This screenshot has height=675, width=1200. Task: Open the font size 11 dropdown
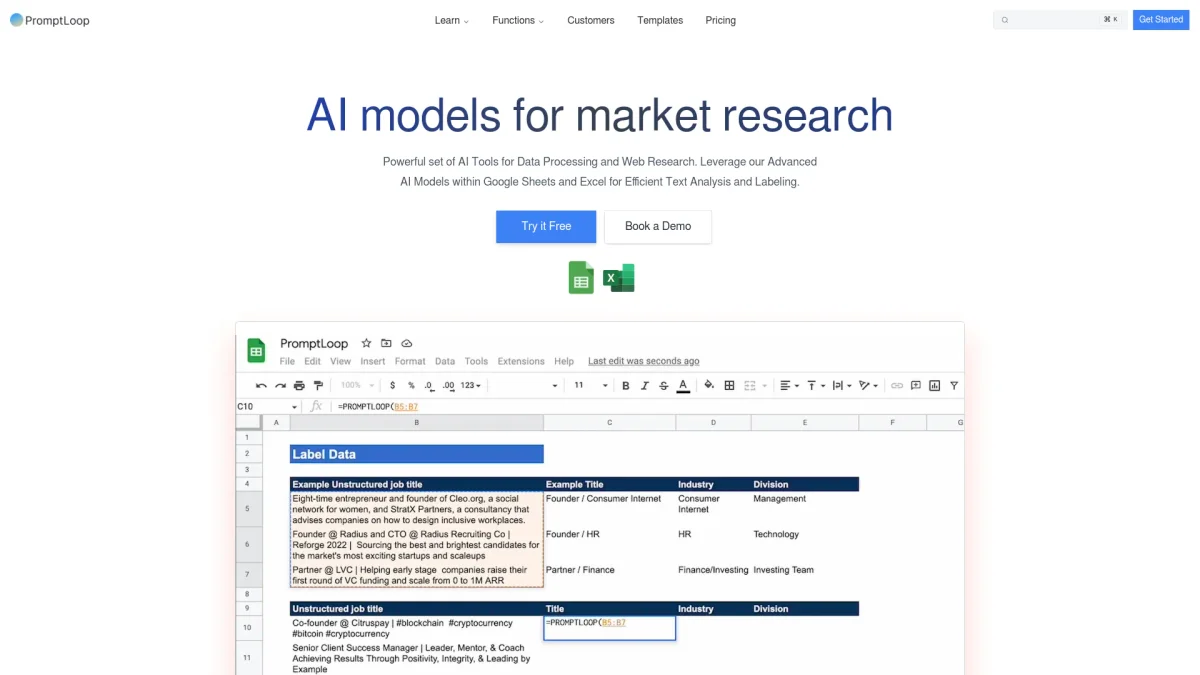click(x=590, y=385)
